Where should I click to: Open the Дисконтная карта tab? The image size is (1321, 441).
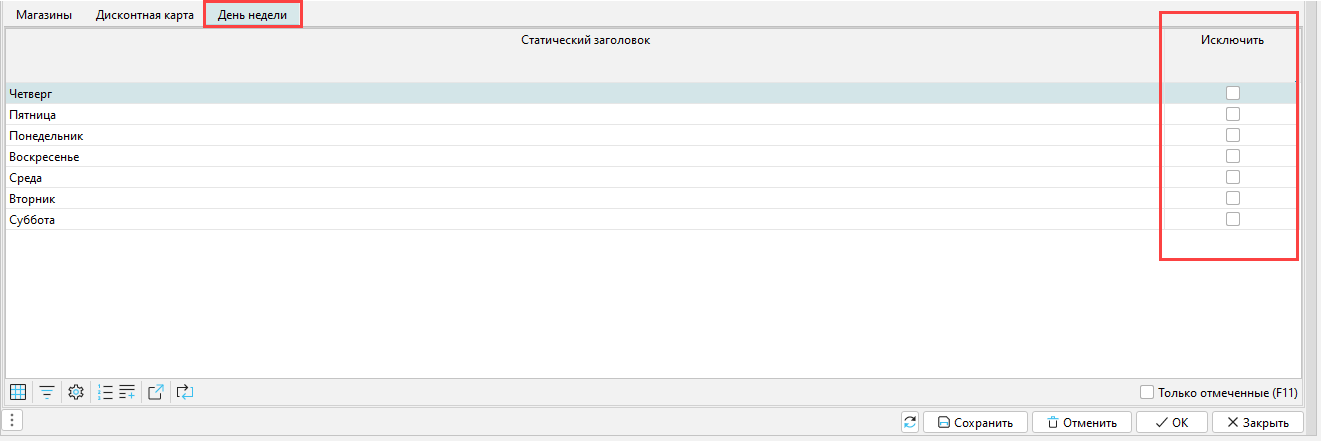point(145,16)
